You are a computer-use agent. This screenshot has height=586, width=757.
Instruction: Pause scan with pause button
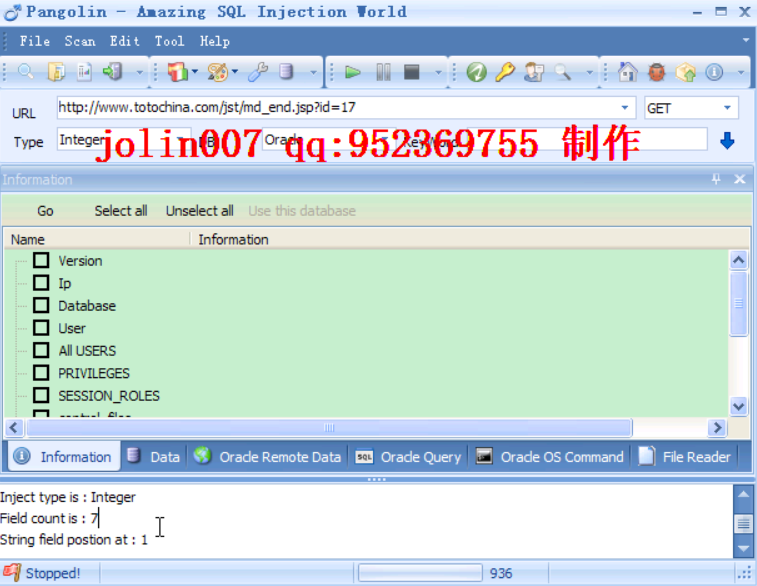click(383, 72)
